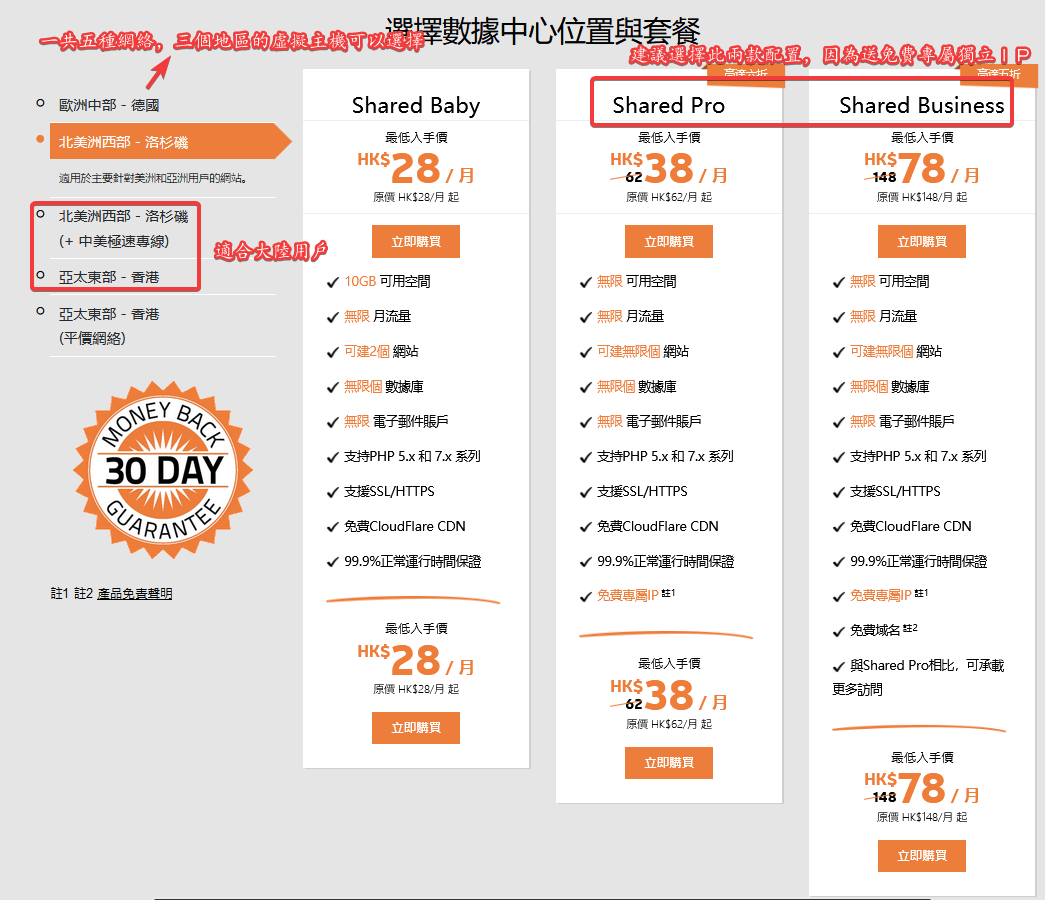Viewport: 1045px width, 900px height.
Task: Click 支援SSL/HTTPS in the Shared Baby plan
Action: click(389, 491)
